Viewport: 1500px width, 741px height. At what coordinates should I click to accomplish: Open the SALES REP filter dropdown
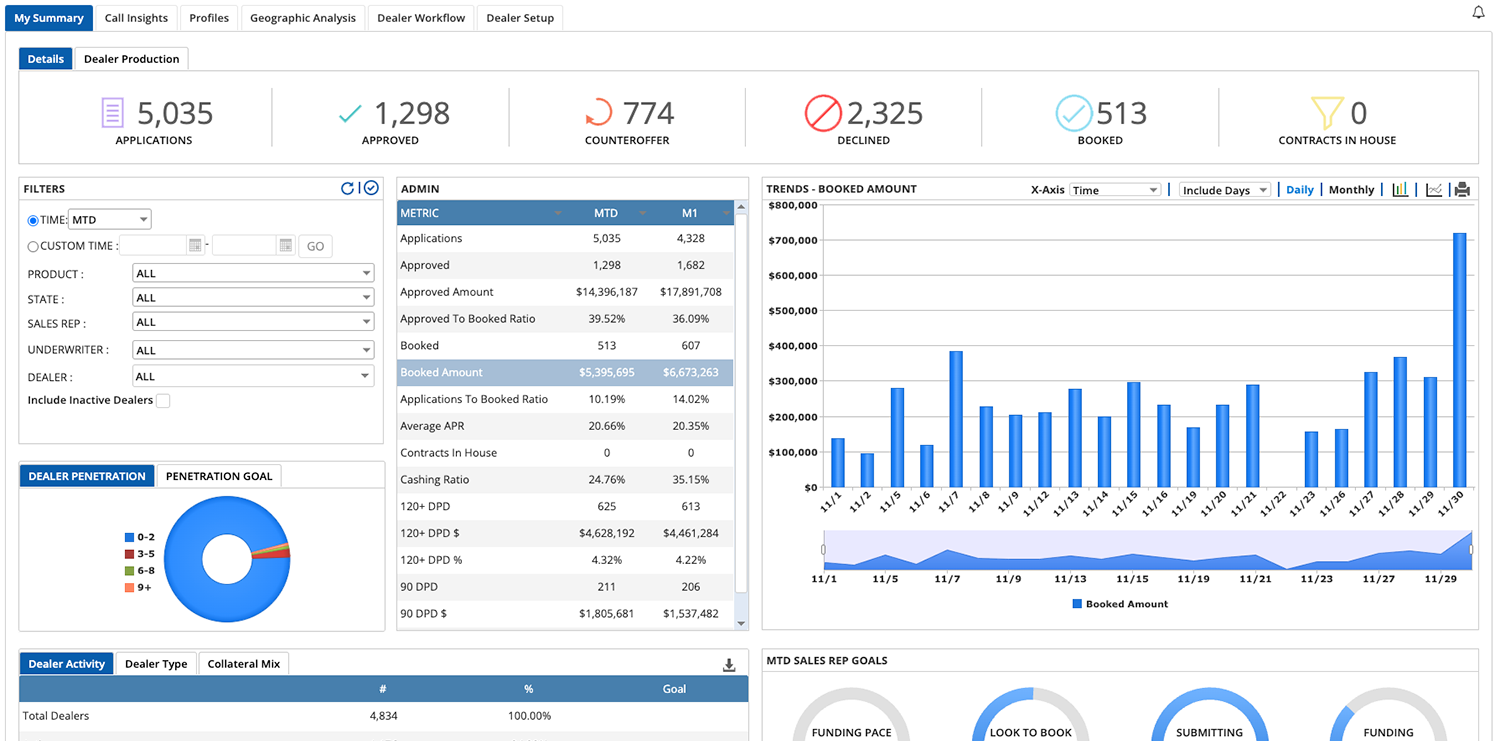[x=253, y=322]
